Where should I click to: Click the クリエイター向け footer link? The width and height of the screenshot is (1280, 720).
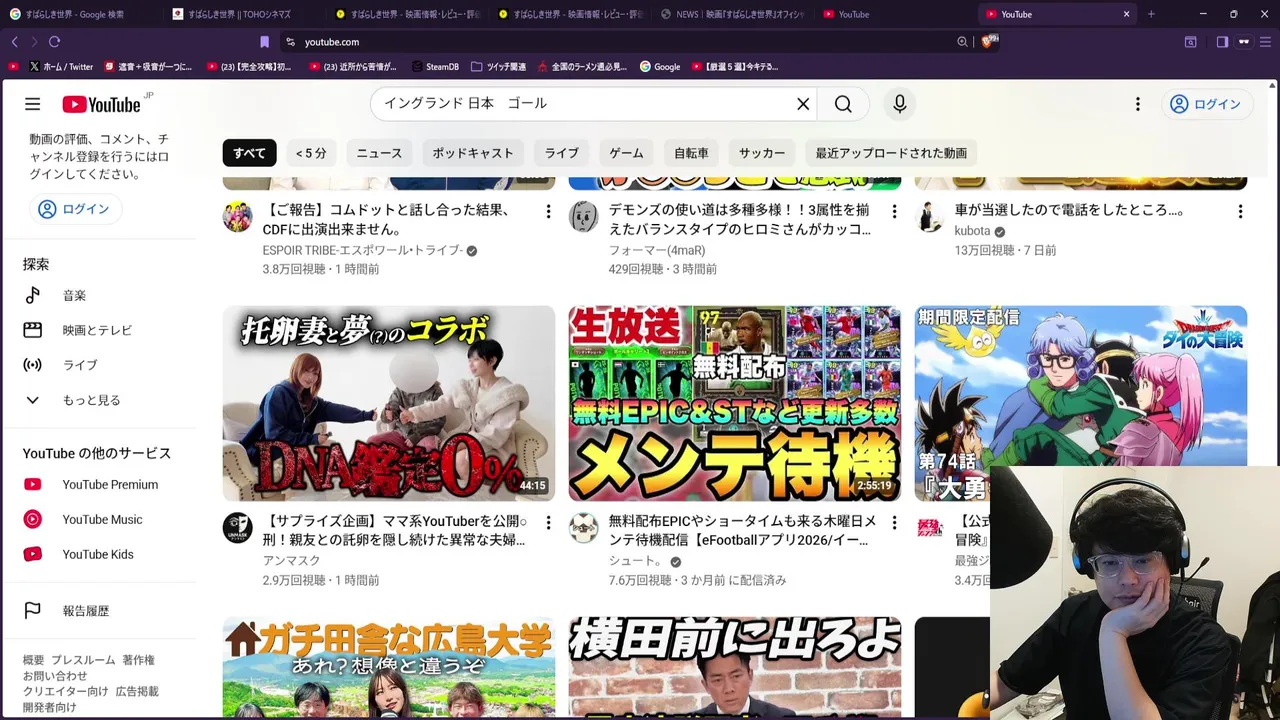tap(65, 691)
